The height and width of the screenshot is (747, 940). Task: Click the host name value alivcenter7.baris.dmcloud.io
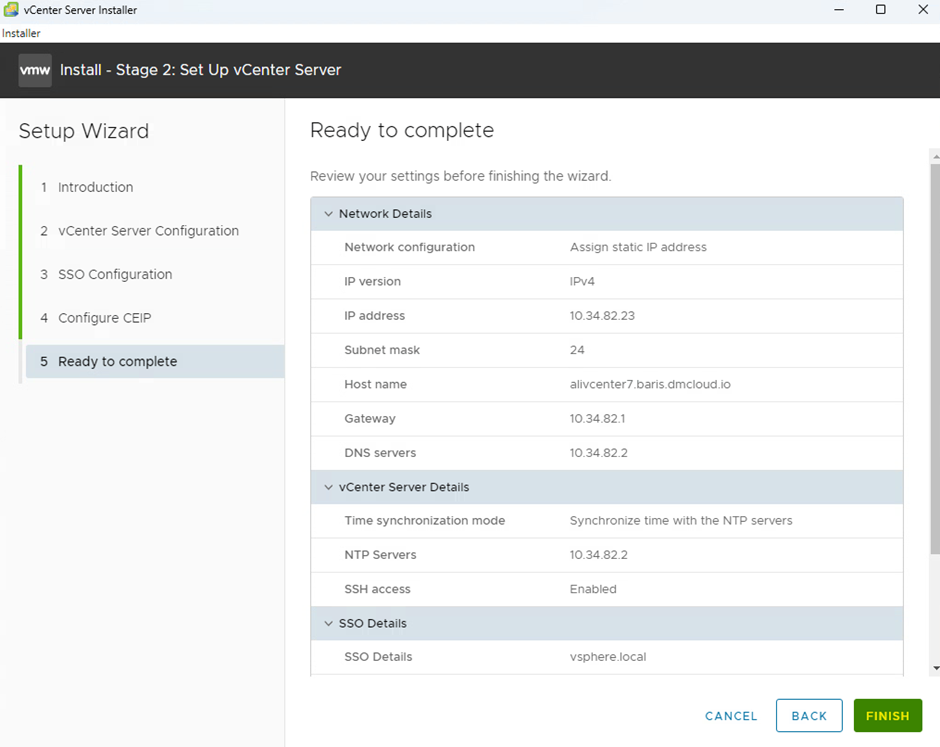click(650, 384)
